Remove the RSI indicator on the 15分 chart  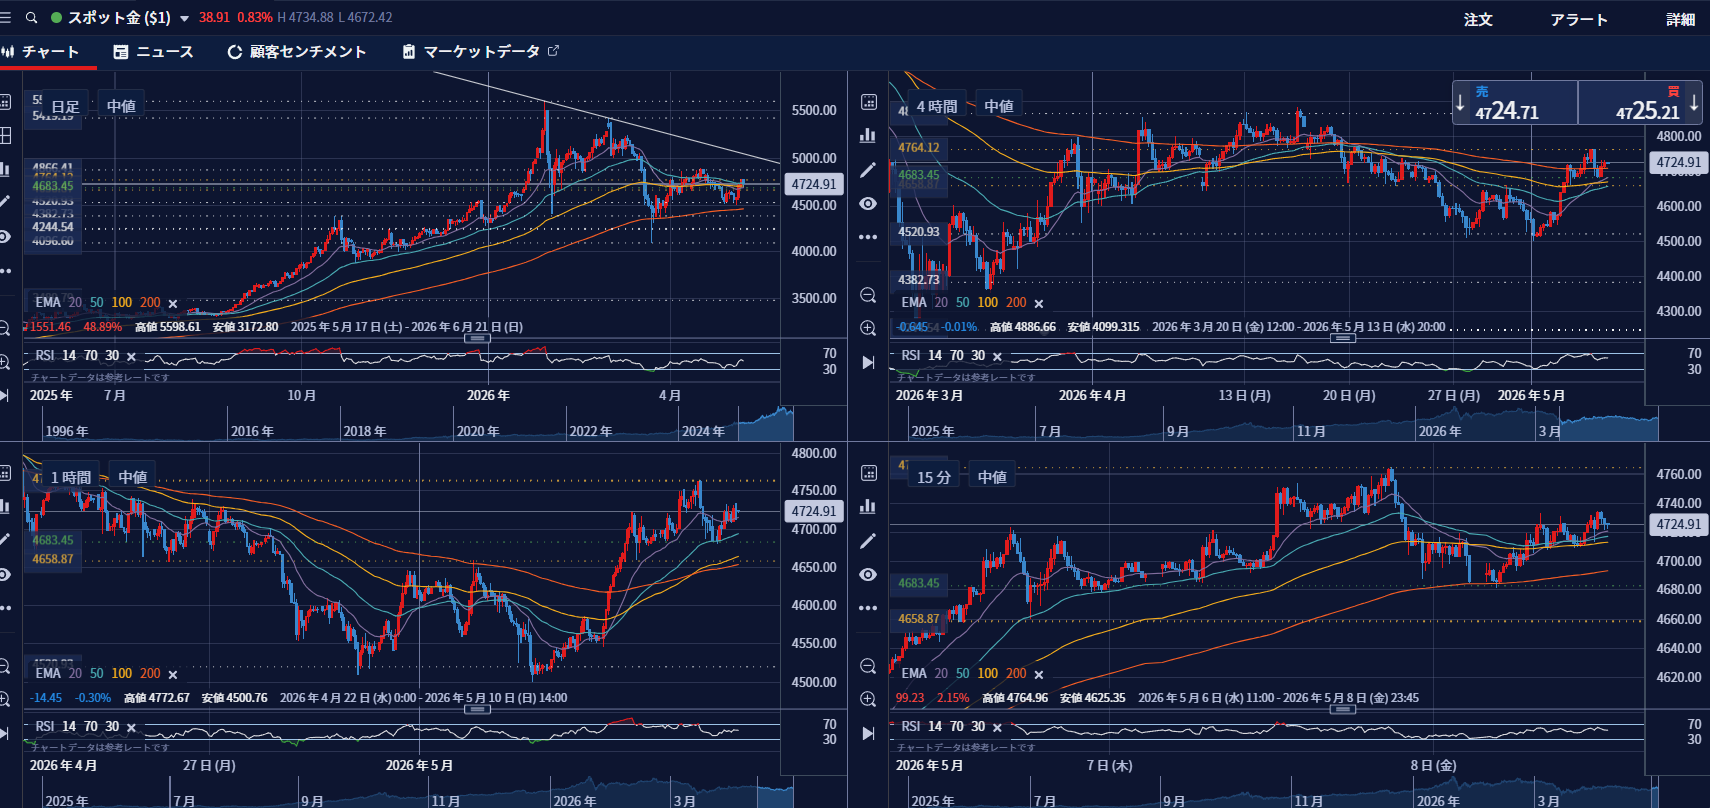(997, 727)
